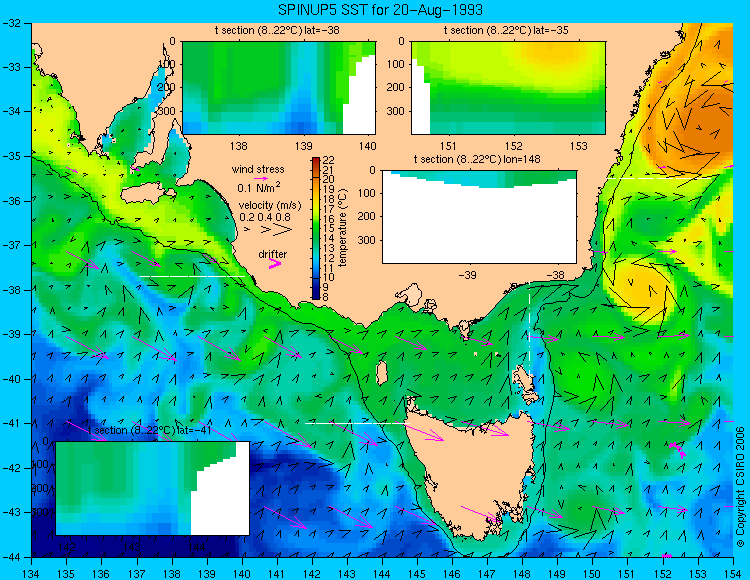The image size is (750, 580).
Task: Click the -32 latitude axis label
Action: tap(11, 23)
